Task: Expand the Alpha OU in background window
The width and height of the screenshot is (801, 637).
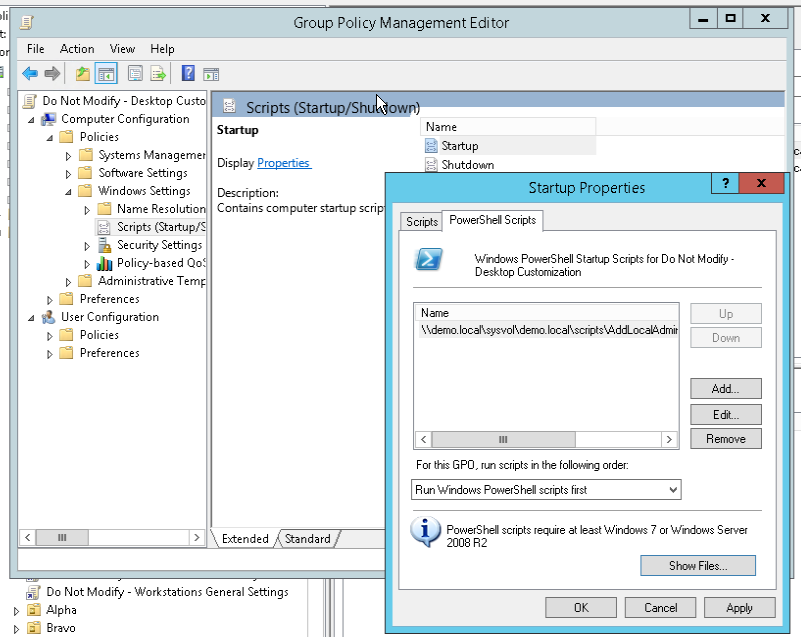Action: pos(16,611)
